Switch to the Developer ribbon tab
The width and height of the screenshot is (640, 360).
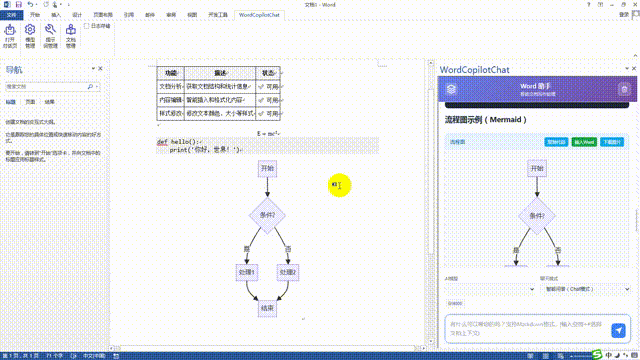tap(218, 15)
